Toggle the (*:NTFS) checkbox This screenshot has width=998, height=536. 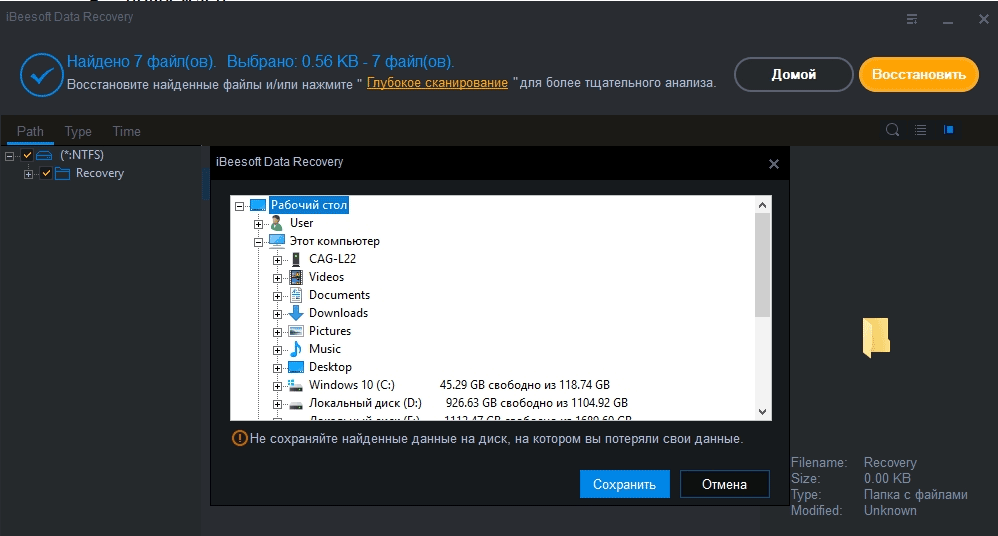[x=27, y=155]
